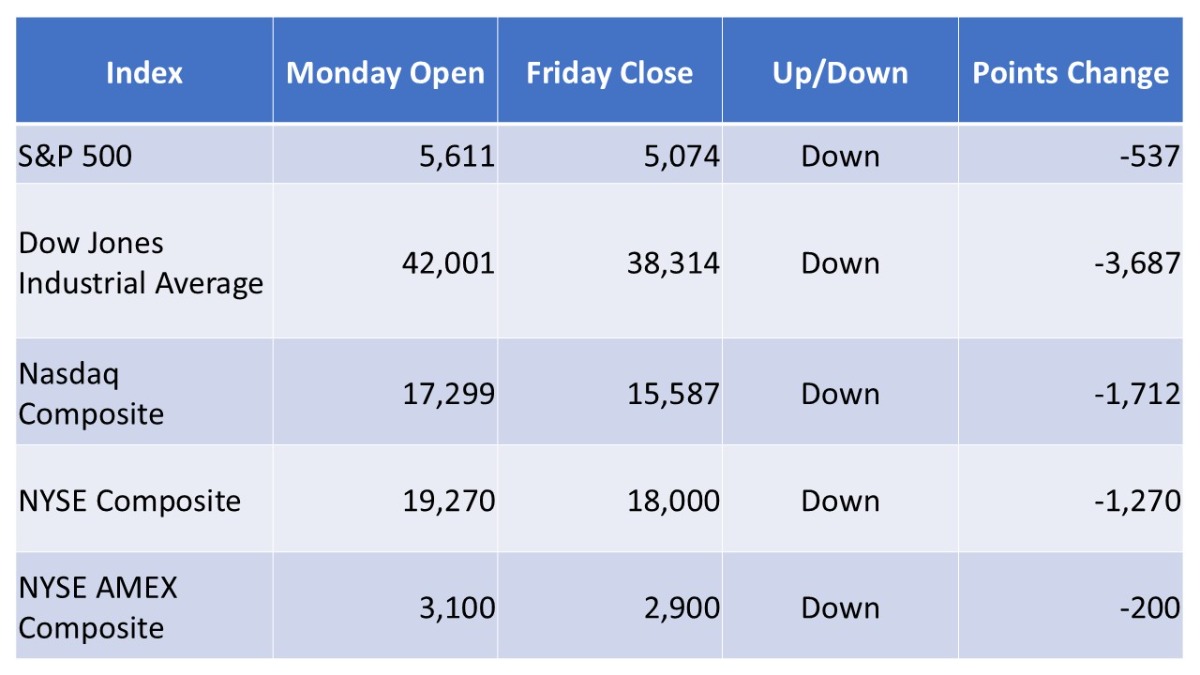Viewport: 1200px width, 675px height.
Task: Click the NYSE Composite row label
Action: click(130, 500)
